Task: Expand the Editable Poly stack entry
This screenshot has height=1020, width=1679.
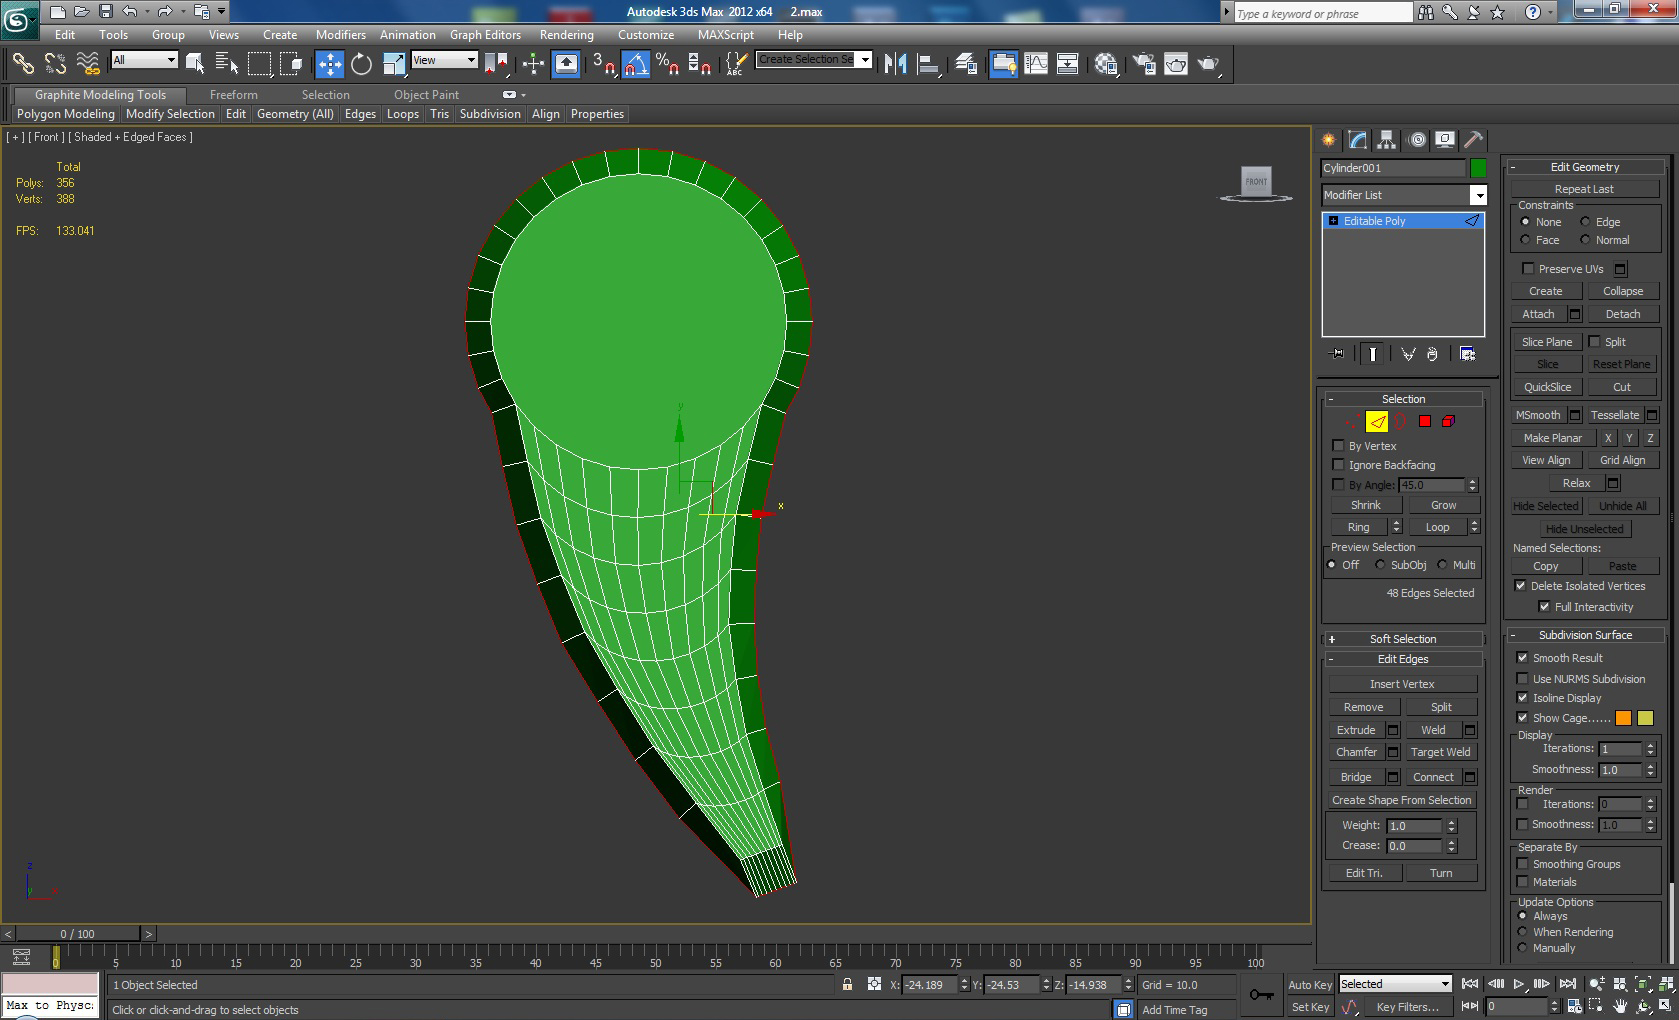Action: click(1333, 221)
